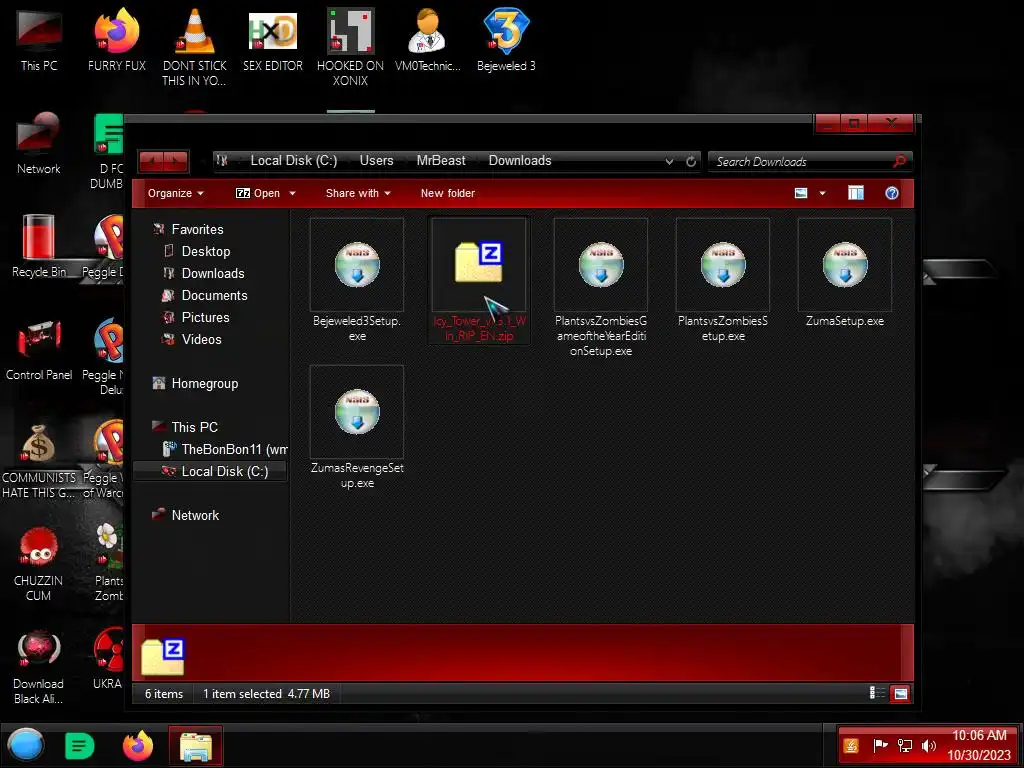Navigate to MrBeast in breadcrumb
The height and width of the screenshot is (768, 1024).
point(441,161)
